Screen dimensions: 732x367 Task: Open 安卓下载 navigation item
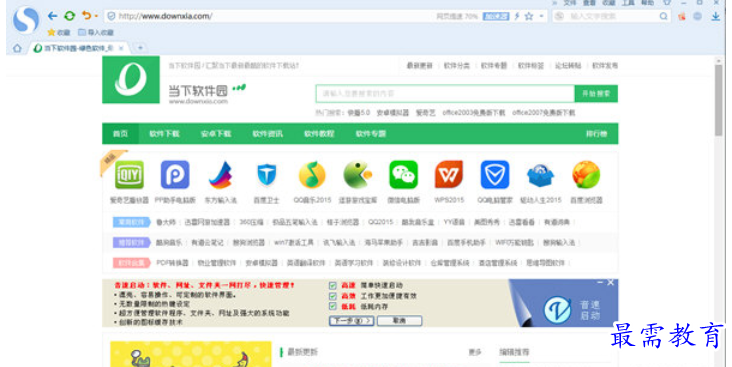point(216,134)
